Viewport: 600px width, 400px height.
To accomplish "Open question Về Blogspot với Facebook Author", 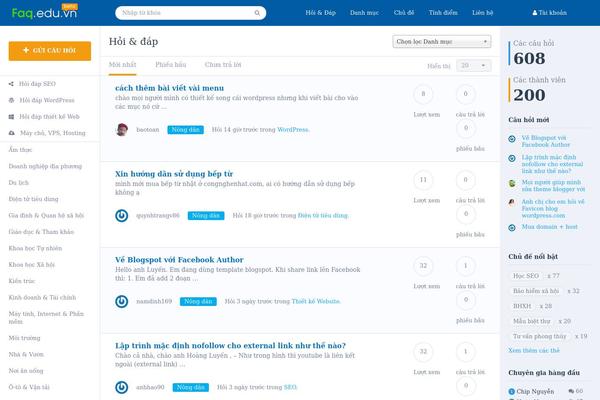I will coord(179,260).
